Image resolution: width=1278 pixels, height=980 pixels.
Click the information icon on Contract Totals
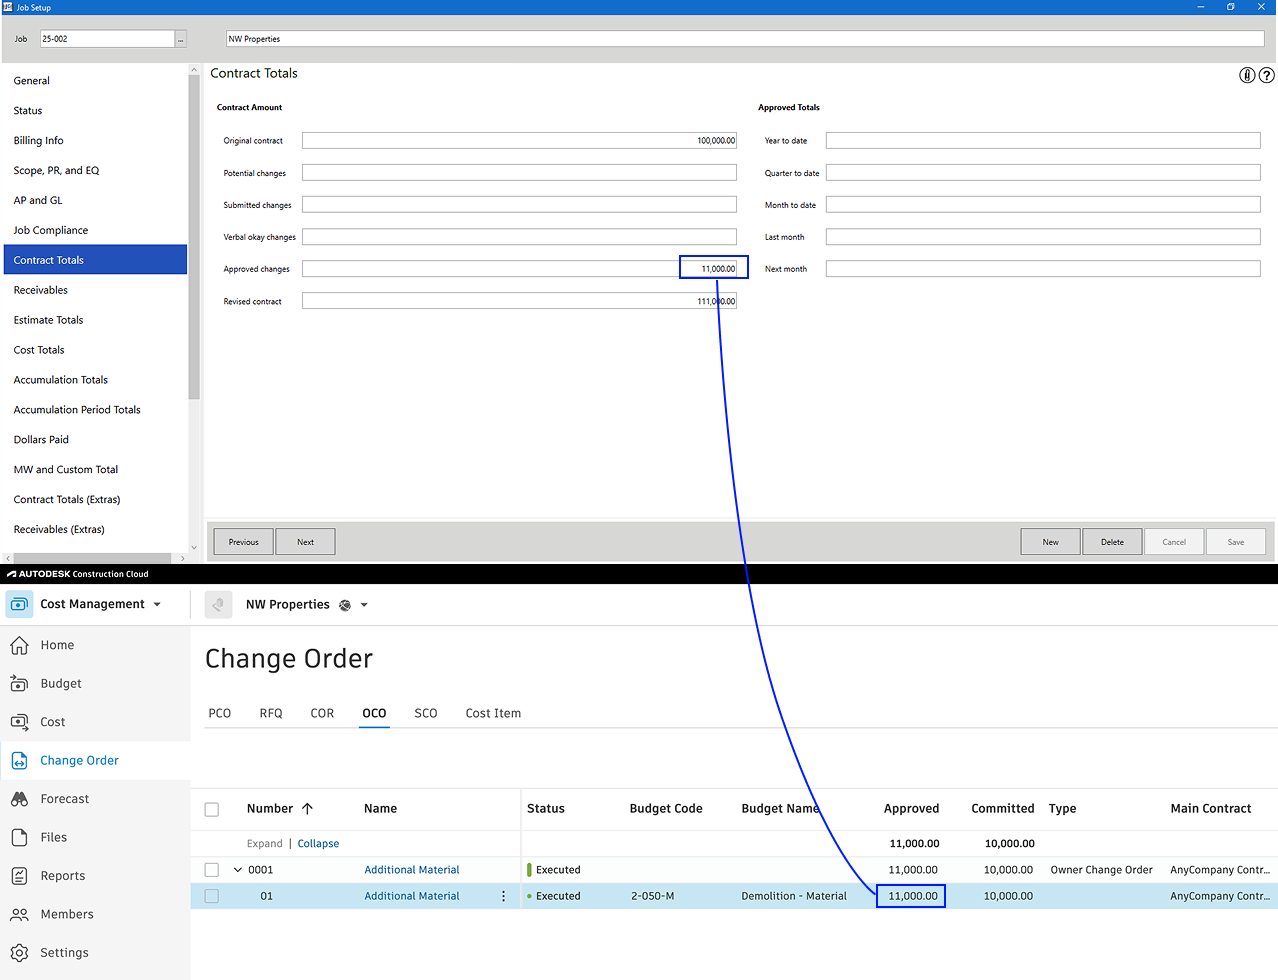[x=1247, y=74]
